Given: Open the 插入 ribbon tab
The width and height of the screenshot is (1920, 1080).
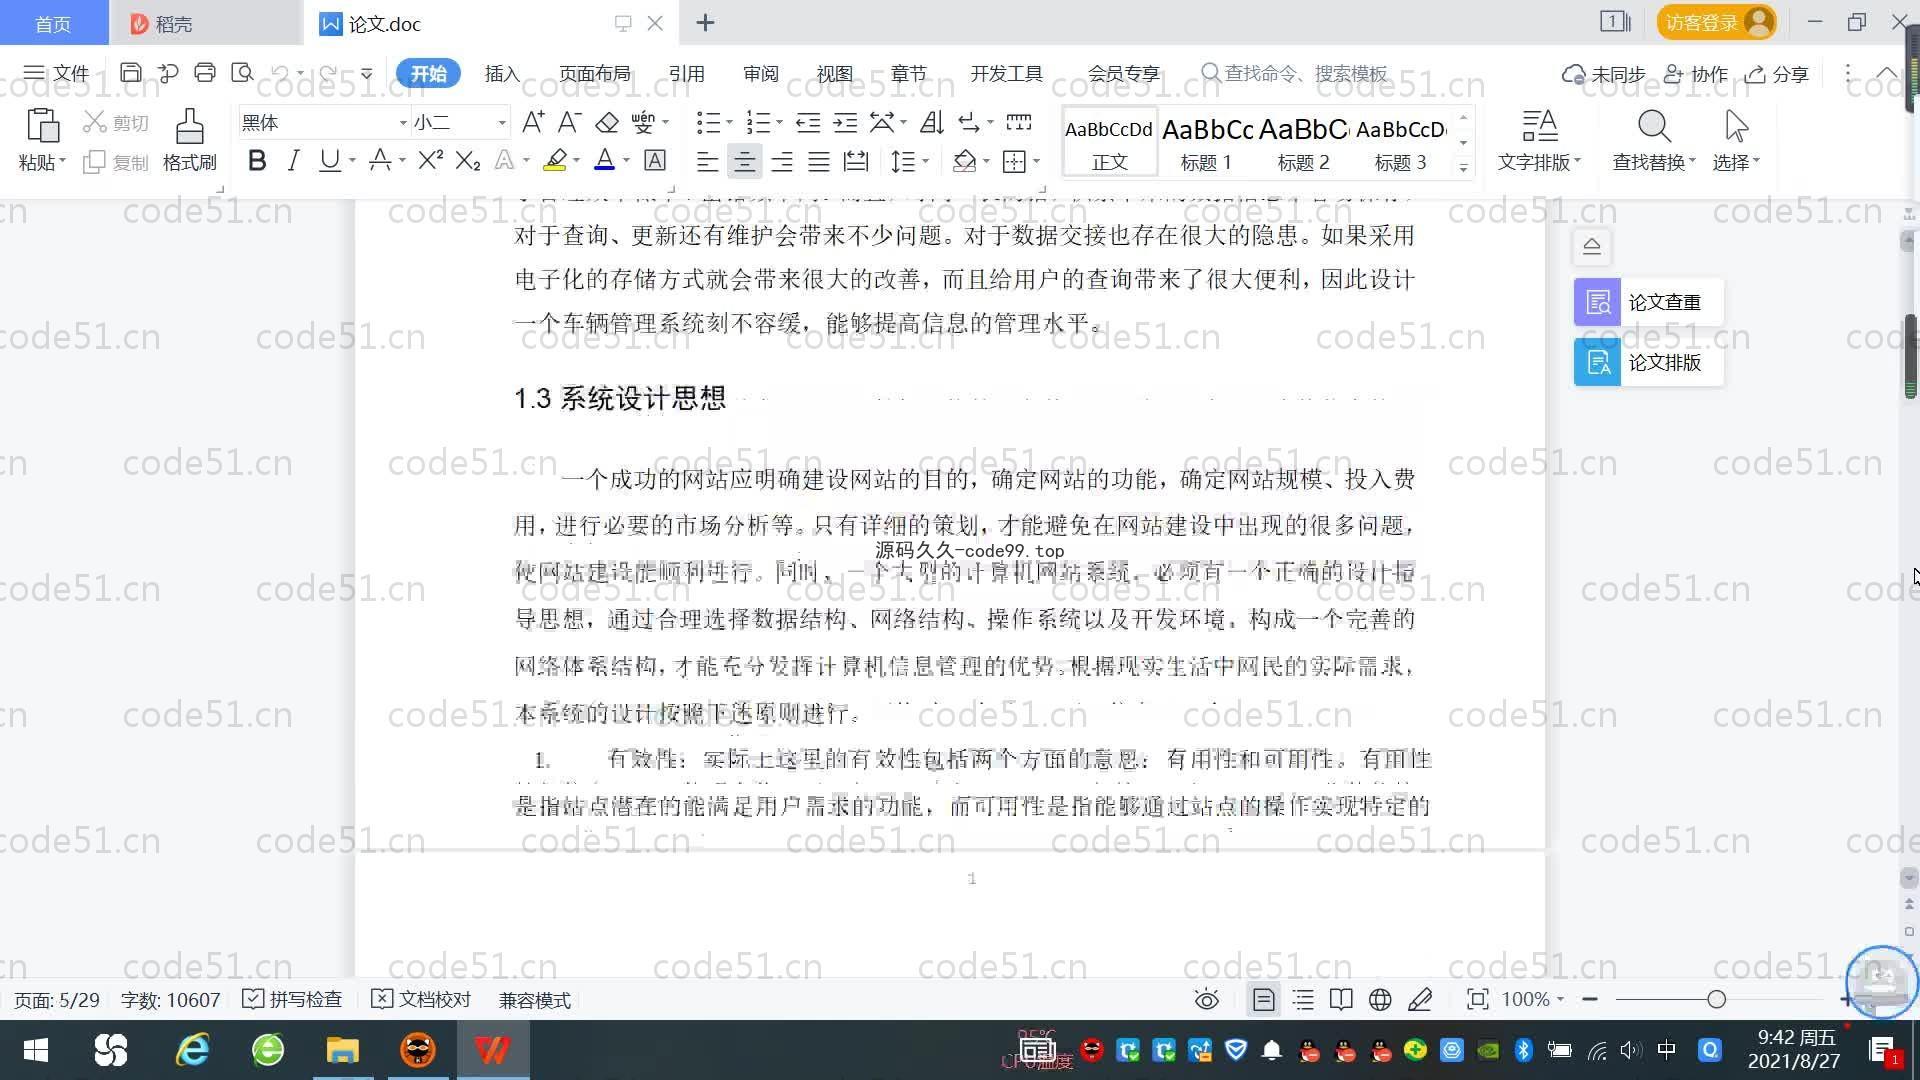Looking at the screenshot, I should click(x=502, y=74).
